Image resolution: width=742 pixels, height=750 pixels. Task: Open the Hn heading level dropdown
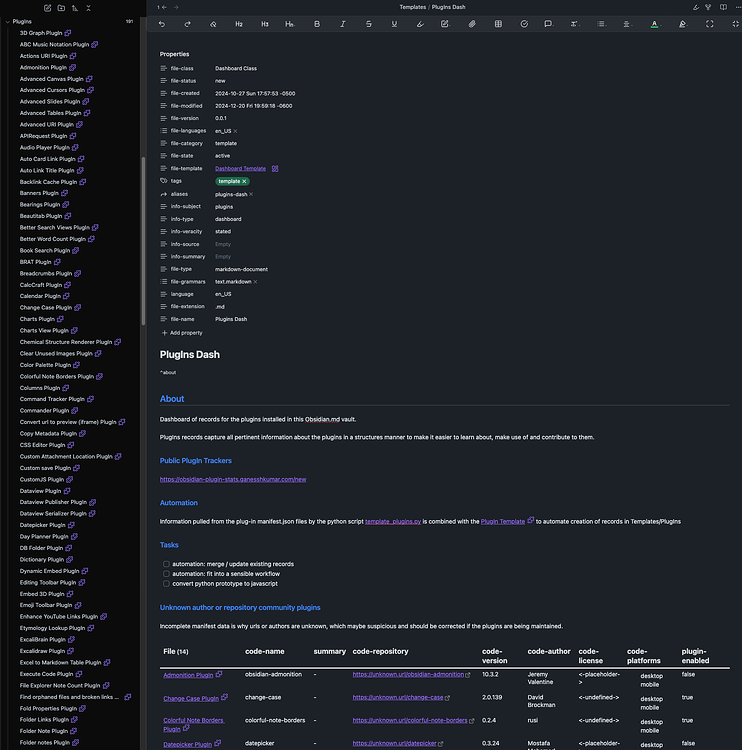point(289,24)
